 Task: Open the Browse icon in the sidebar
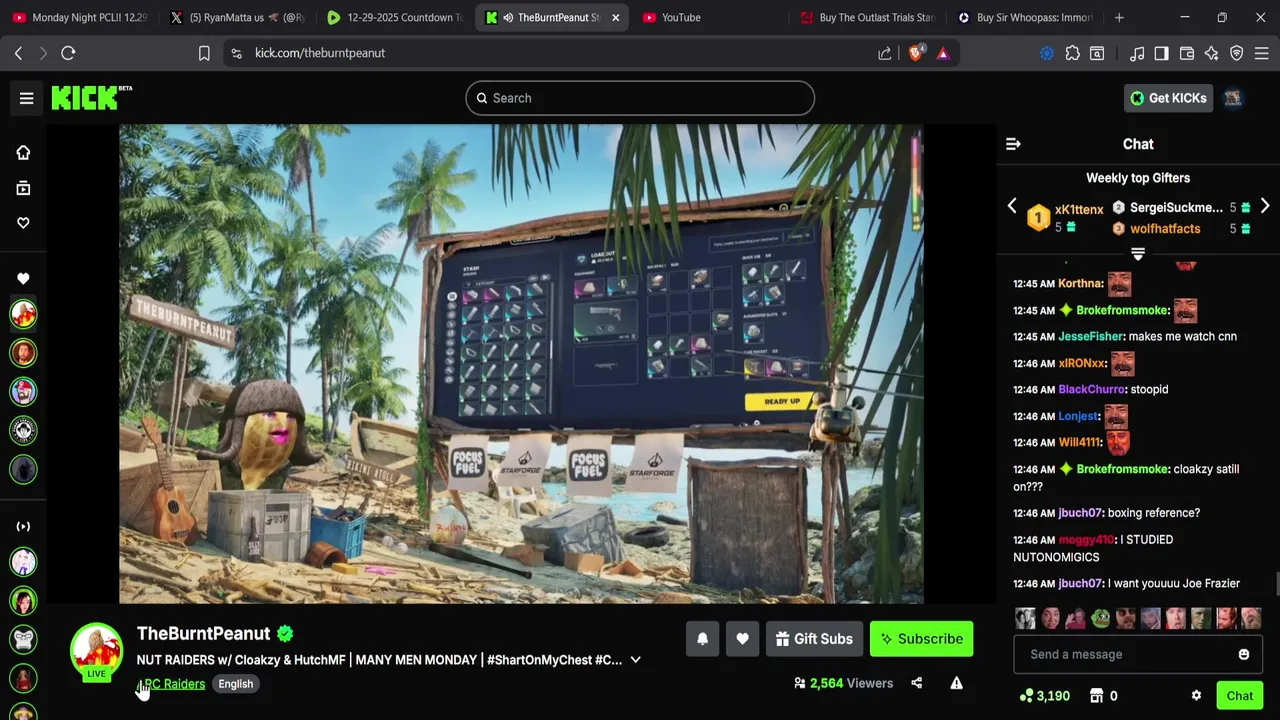click(x=23, y=188)
